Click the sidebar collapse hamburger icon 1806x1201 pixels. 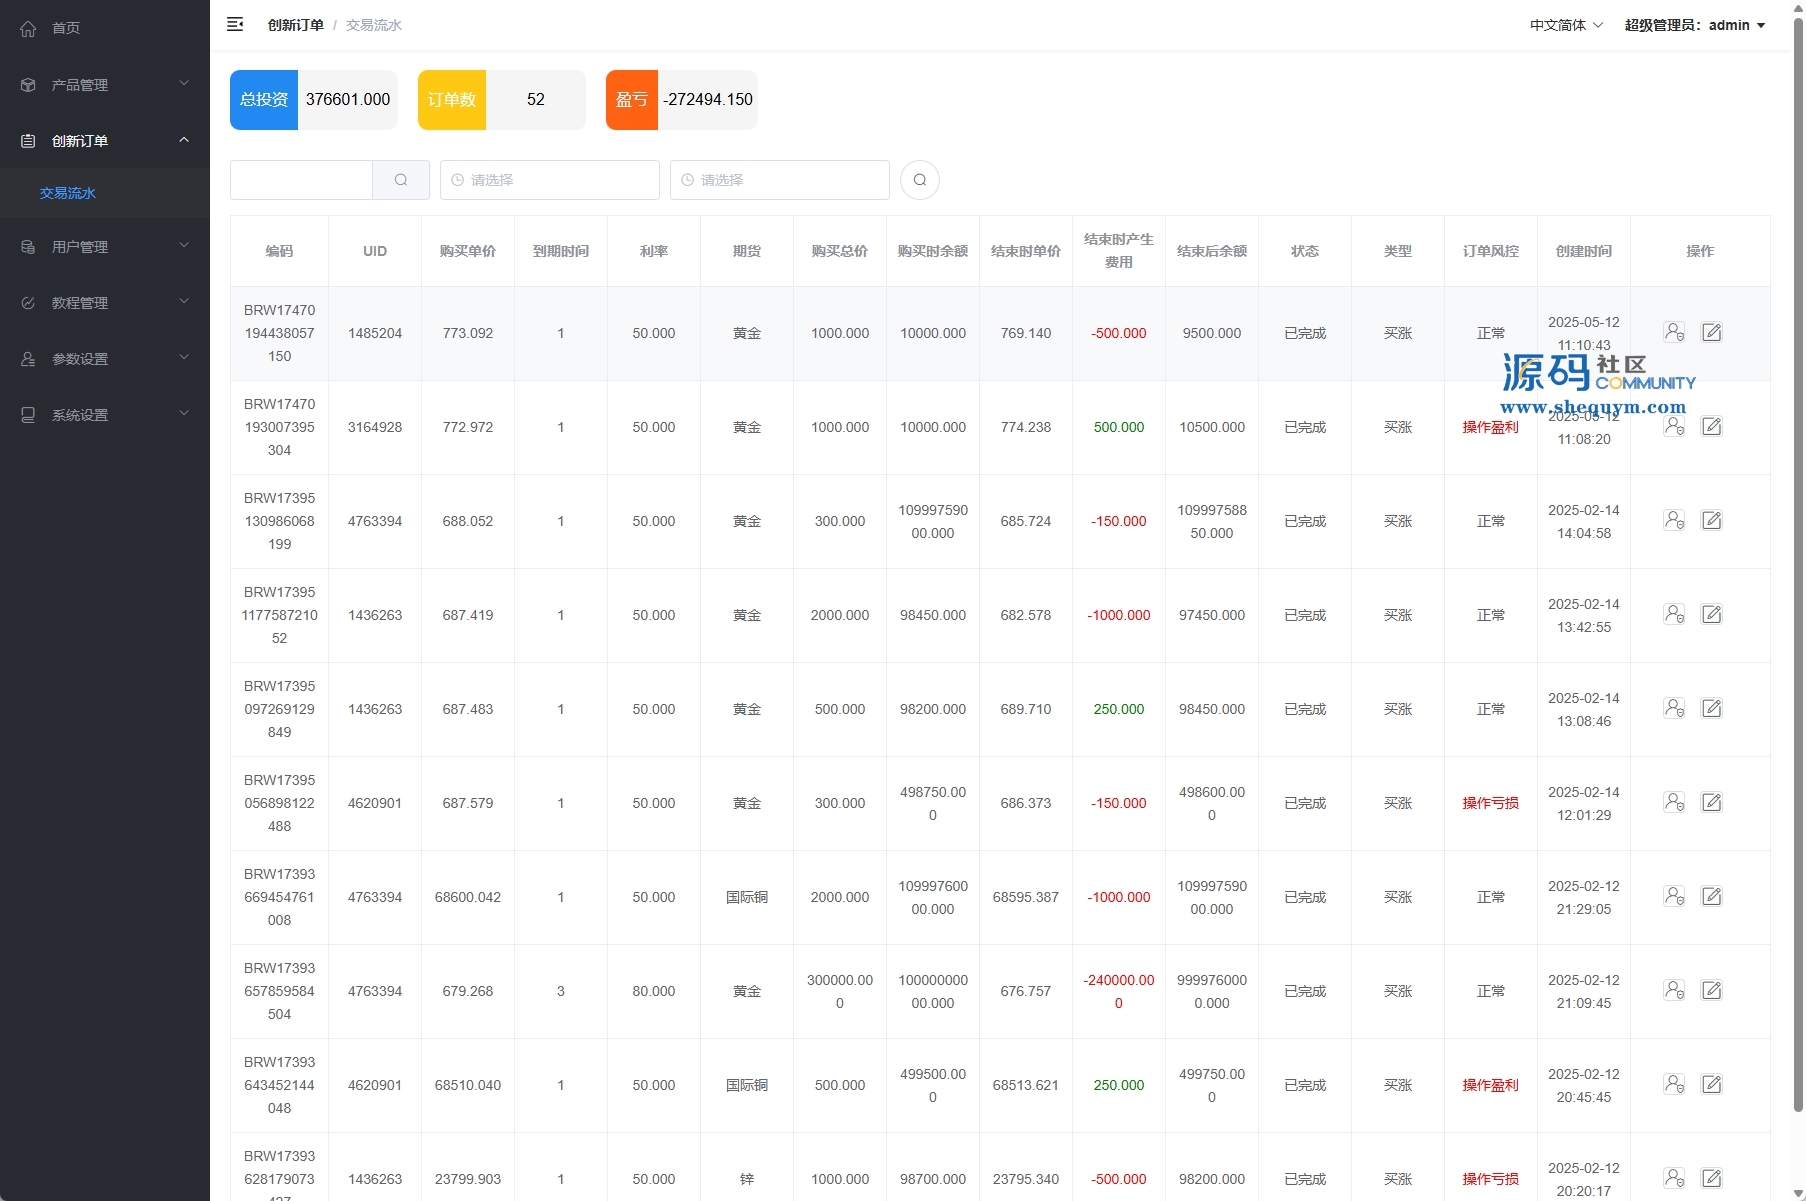[235, 25]
